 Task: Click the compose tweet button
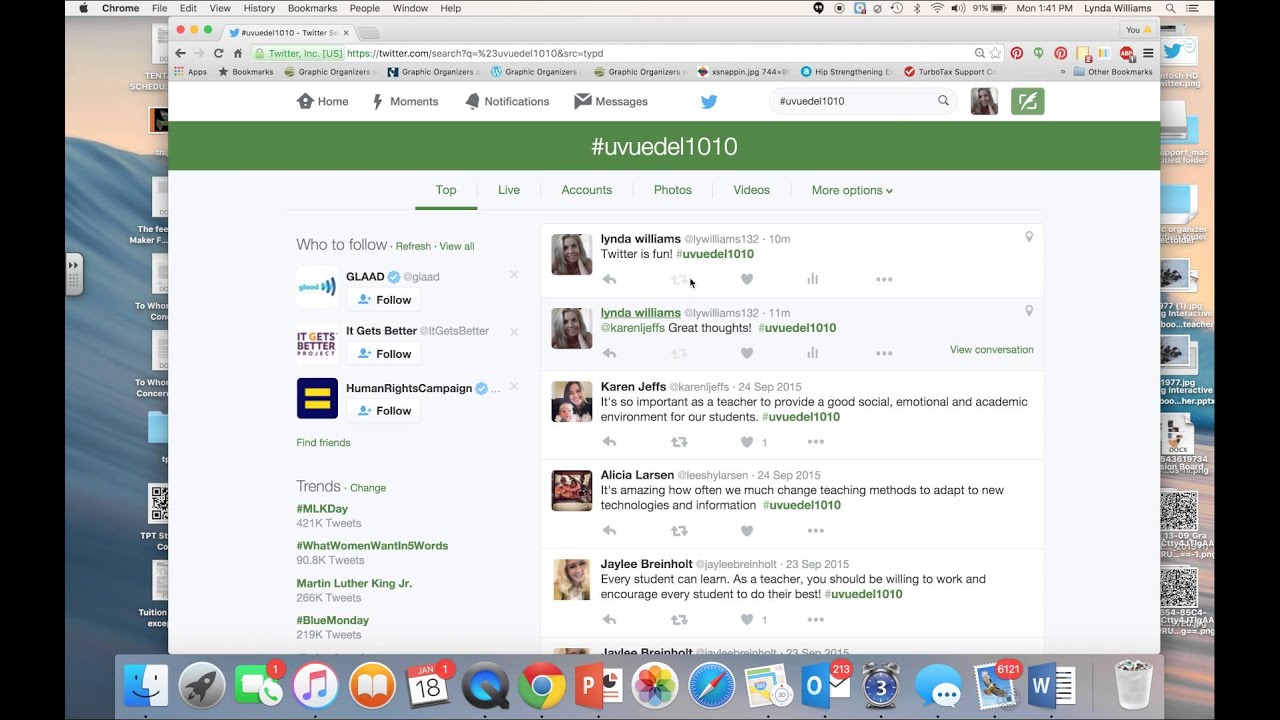pyautogui.click(x=1027, y=101)
